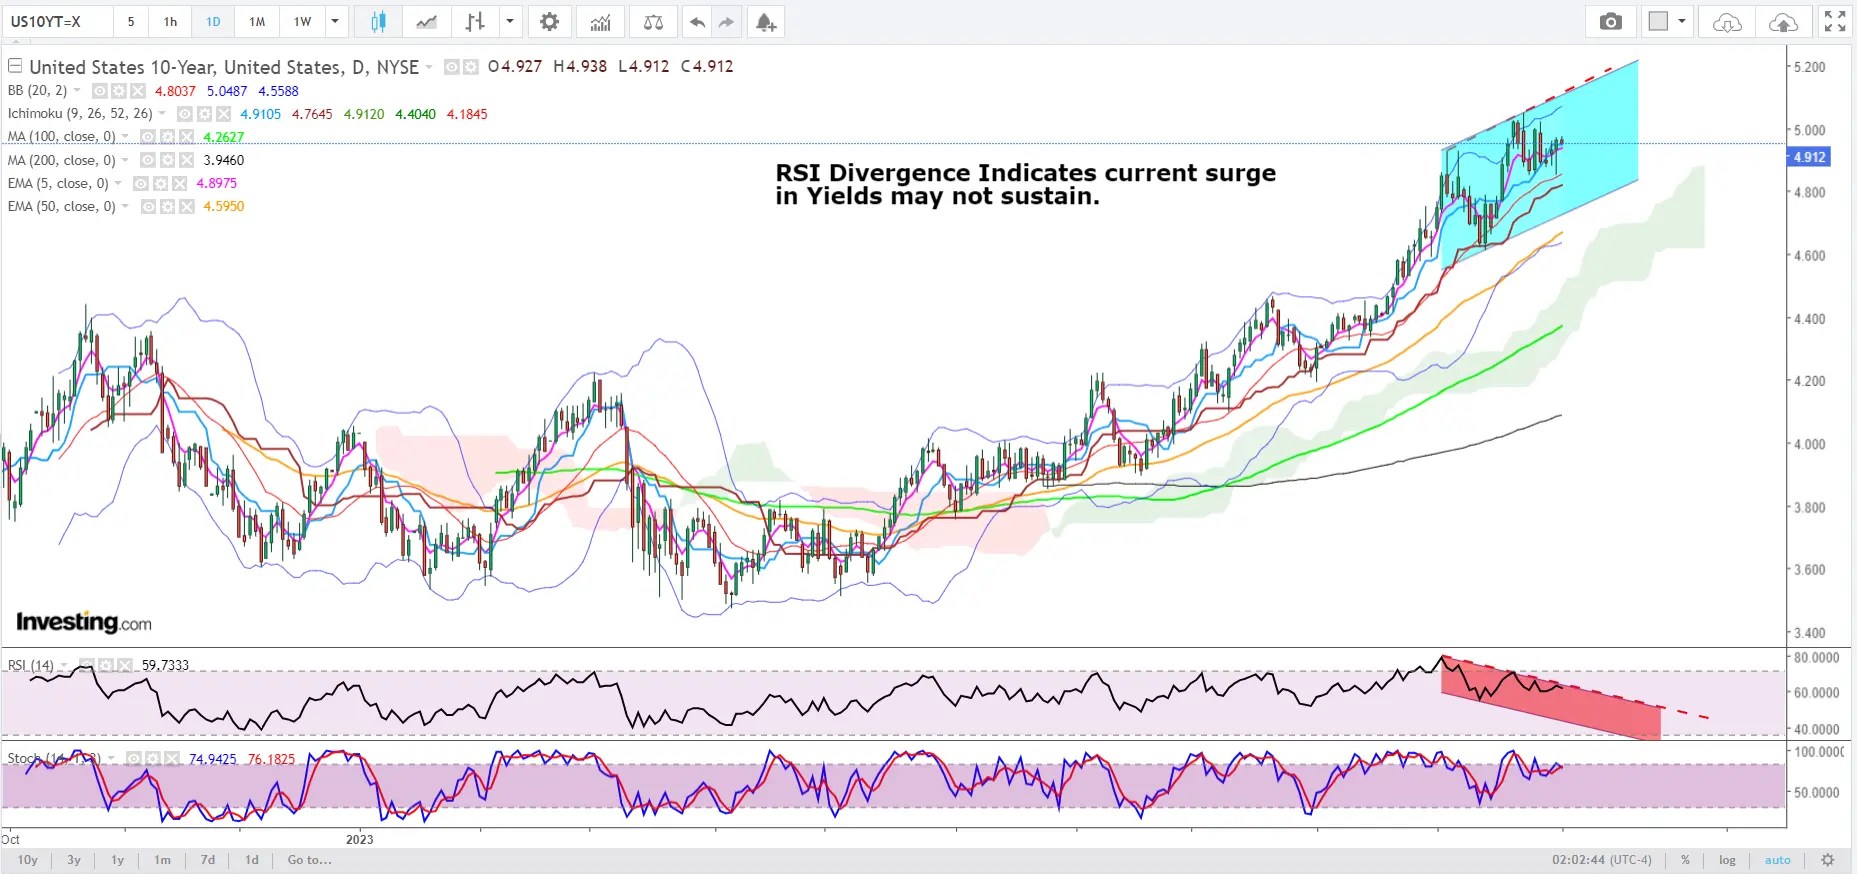
Task: Save chart layout to cloud
Action: coord(1783,22)
